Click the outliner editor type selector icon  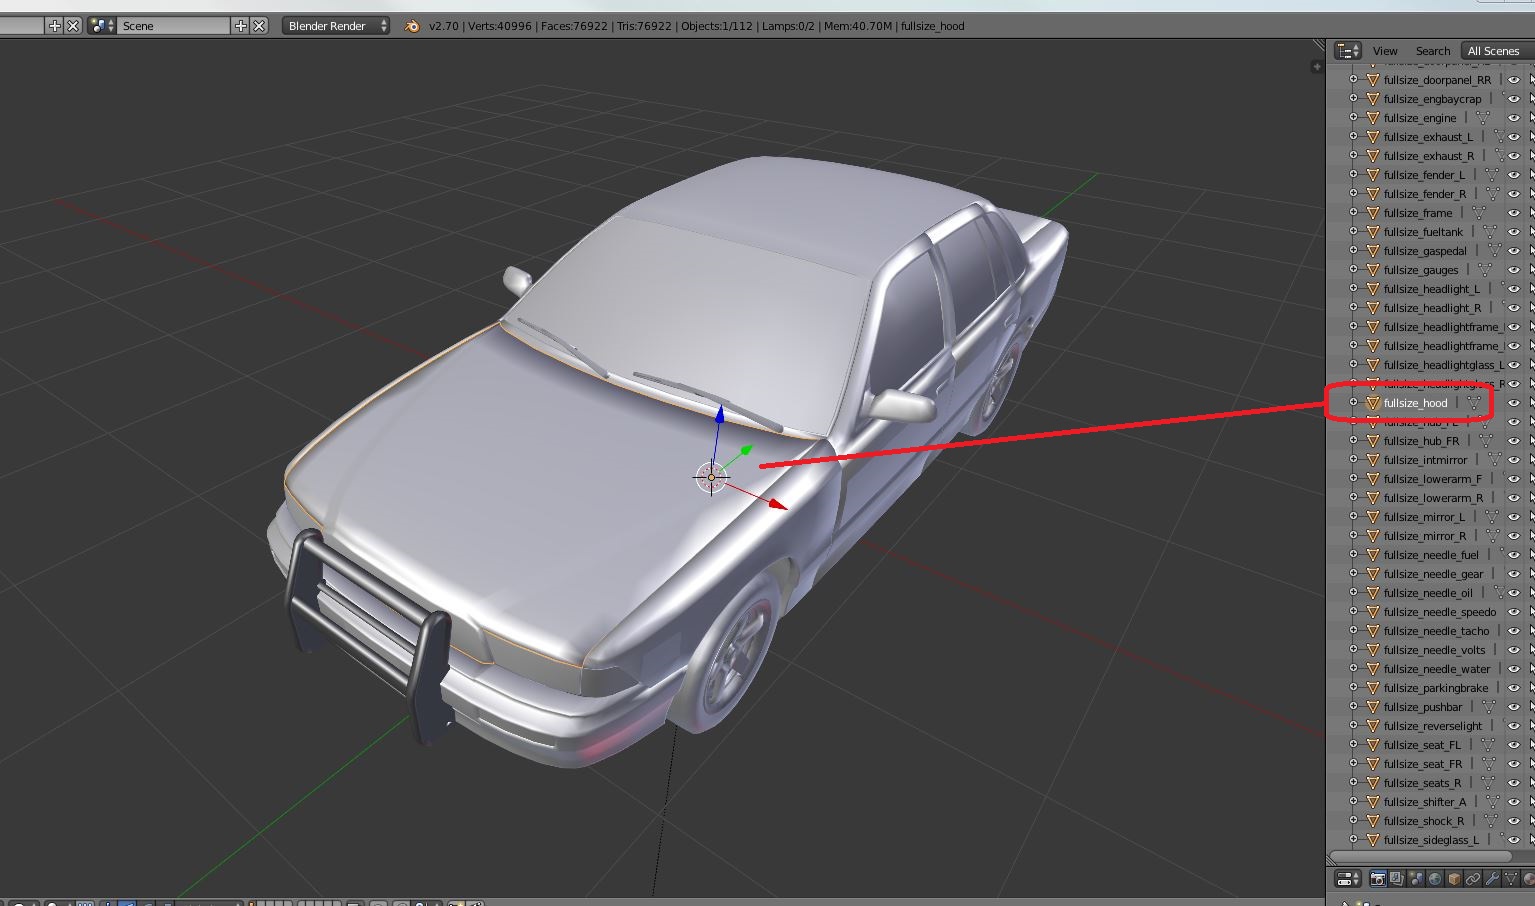(1348, 51)
